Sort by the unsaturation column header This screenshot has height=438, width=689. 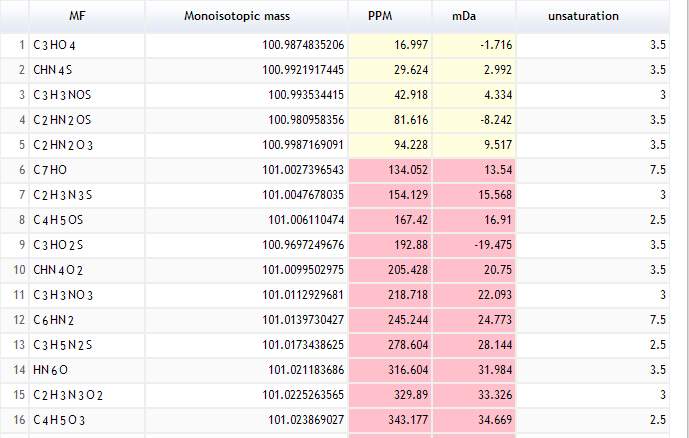click(x=583, y=16)
